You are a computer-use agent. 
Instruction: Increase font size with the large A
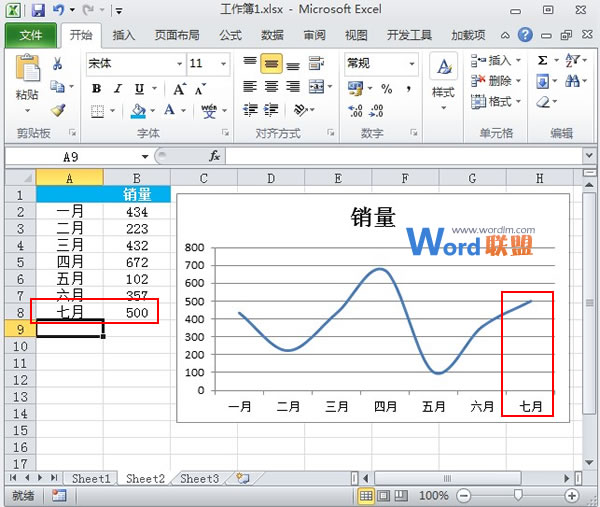(179, 89)
